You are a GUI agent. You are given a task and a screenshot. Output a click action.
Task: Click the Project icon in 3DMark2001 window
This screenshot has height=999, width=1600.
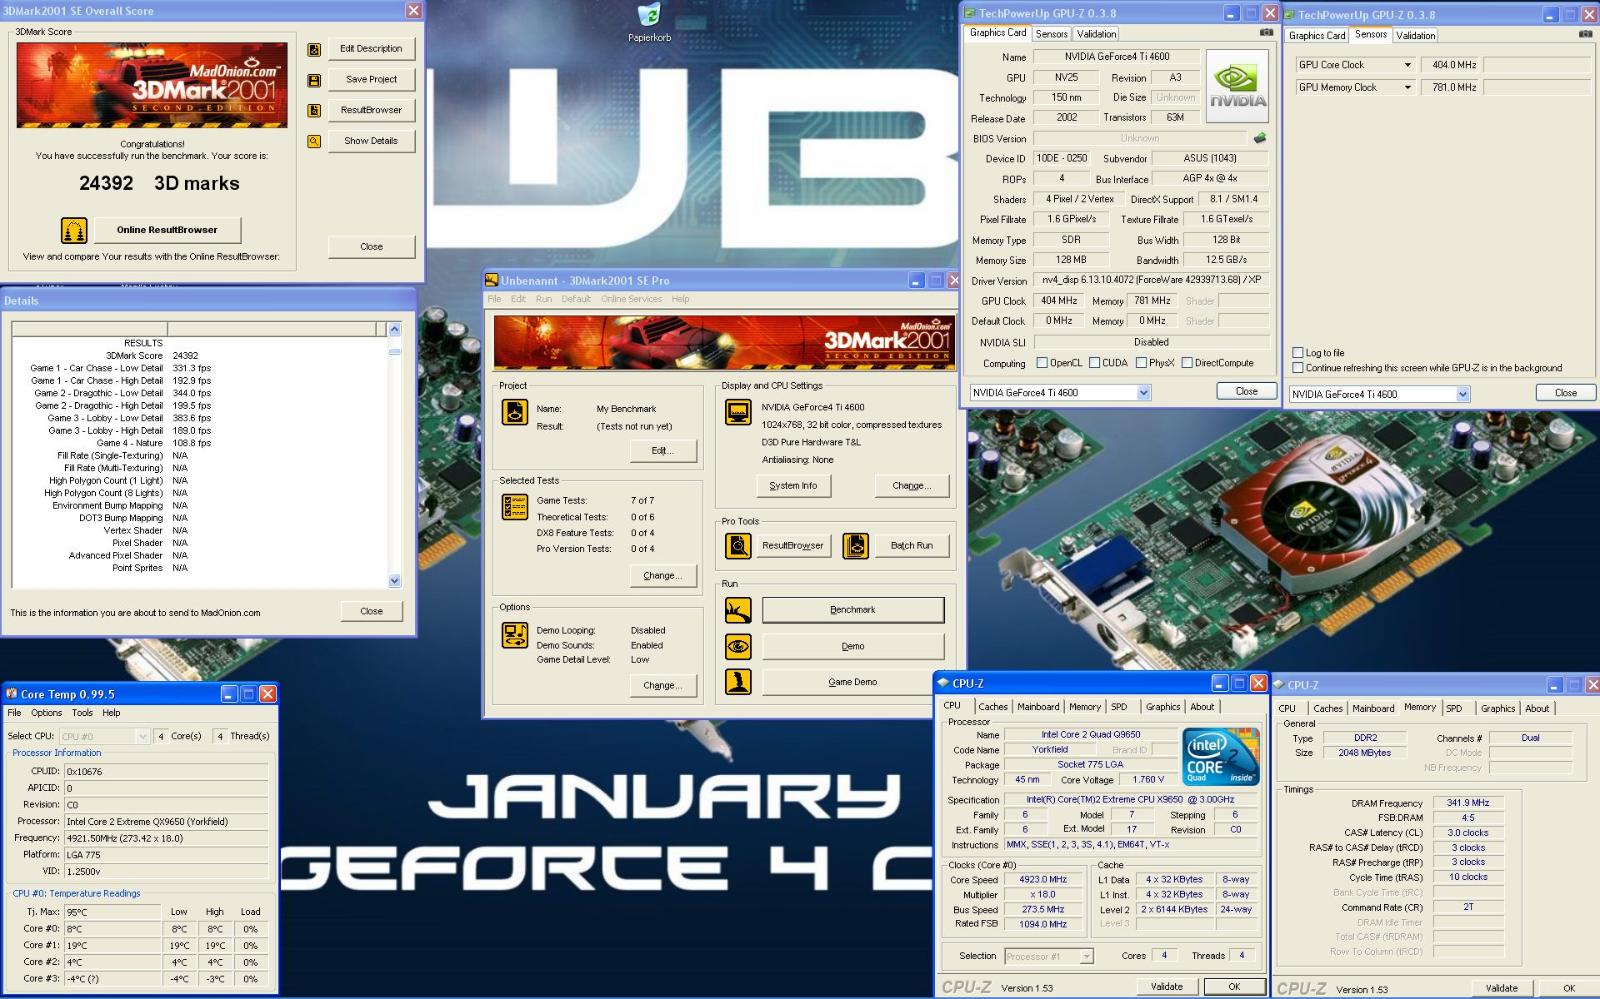coord(515,411)
